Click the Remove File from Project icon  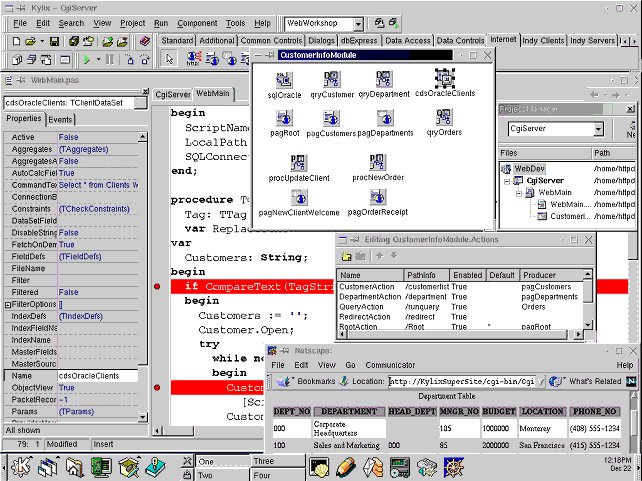122,41
